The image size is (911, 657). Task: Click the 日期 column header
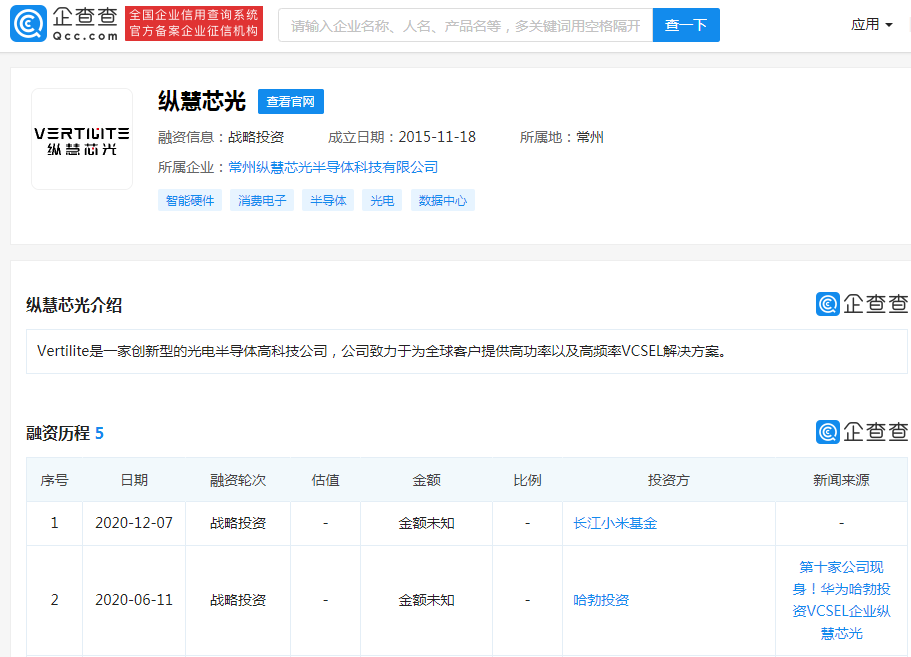click(x=134, y=480)
